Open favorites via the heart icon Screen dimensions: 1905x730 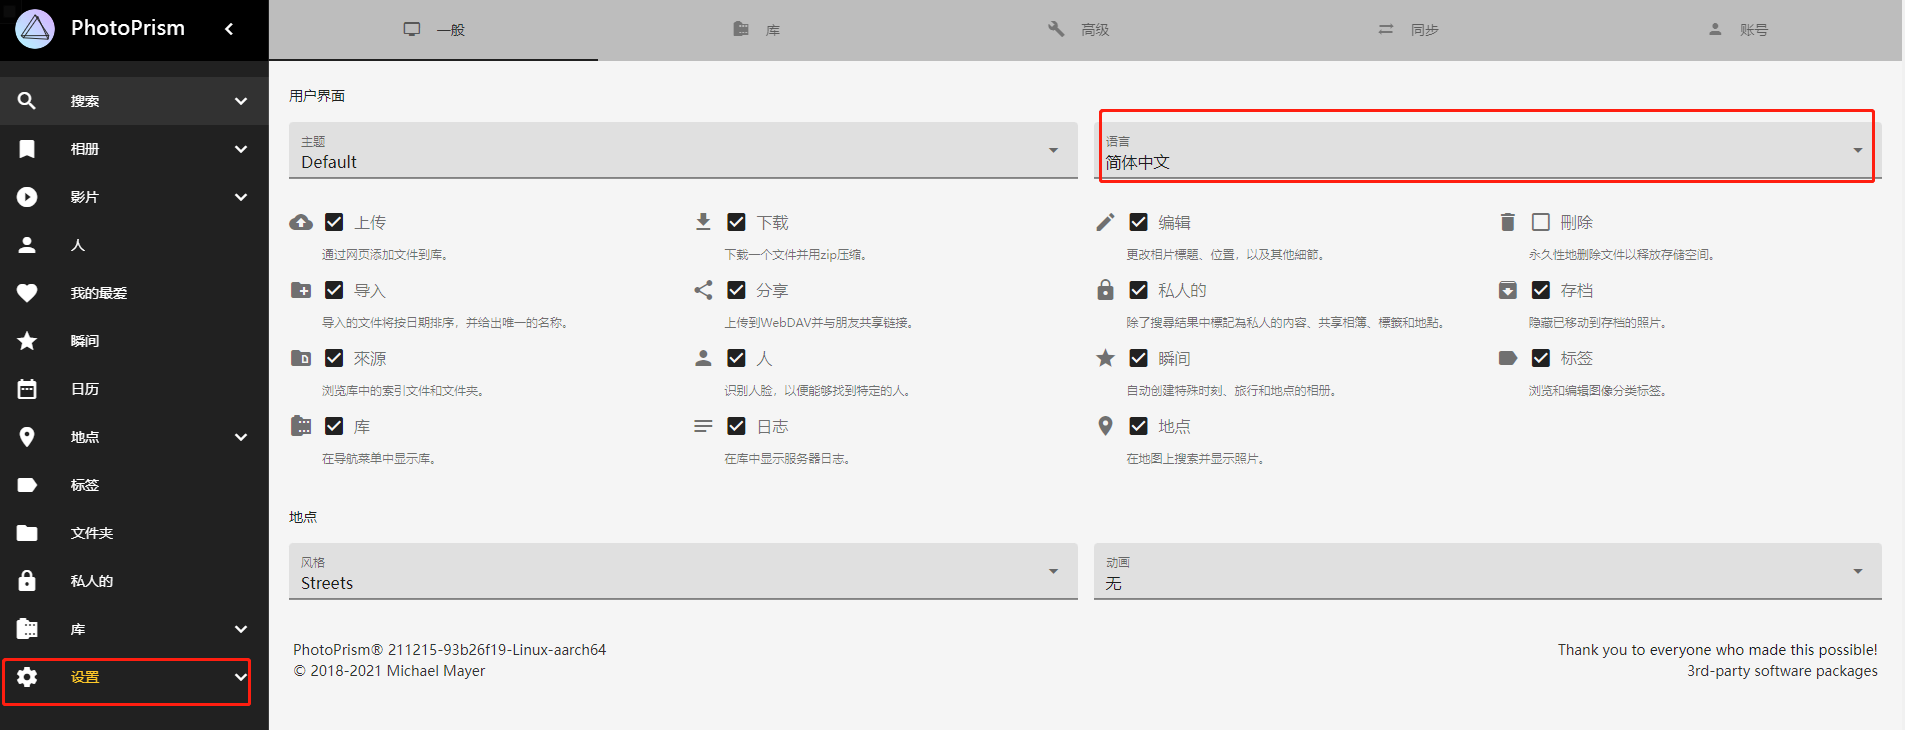click(x=27, y=293)
